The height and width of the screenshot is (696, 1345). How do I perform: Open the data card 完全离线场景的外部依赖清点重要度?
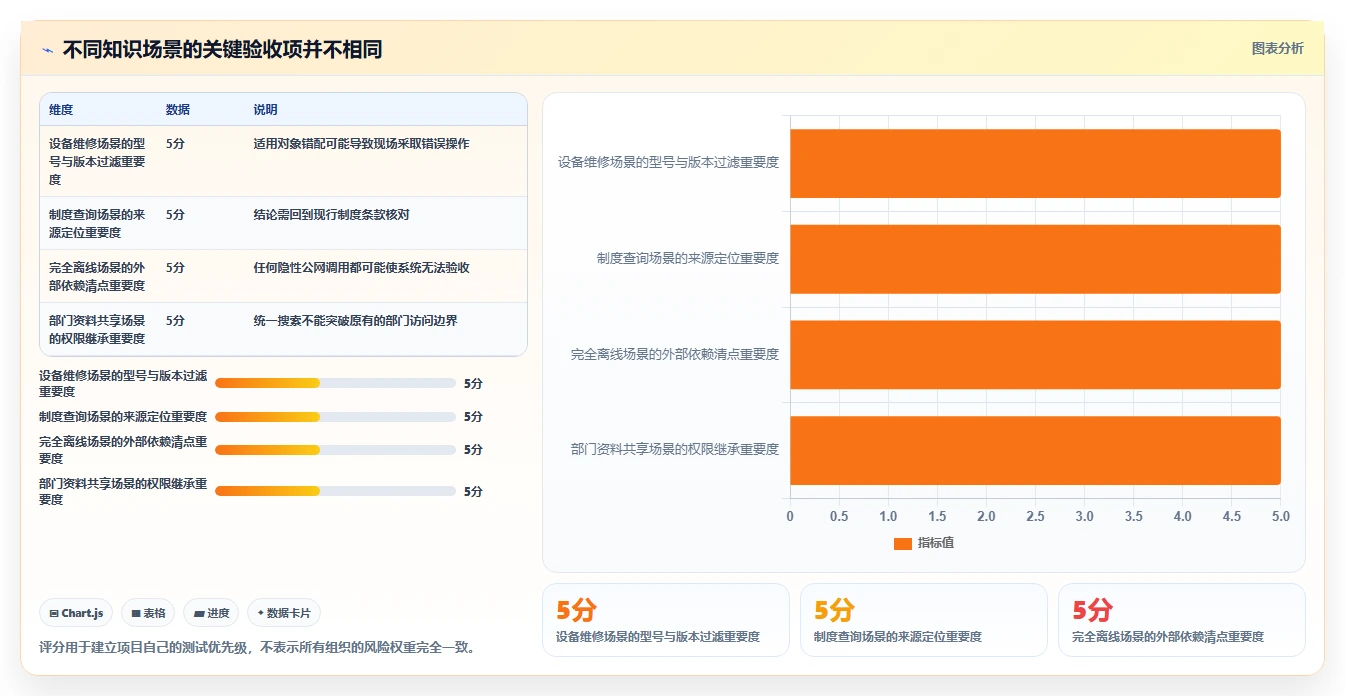click(1181, 620)
